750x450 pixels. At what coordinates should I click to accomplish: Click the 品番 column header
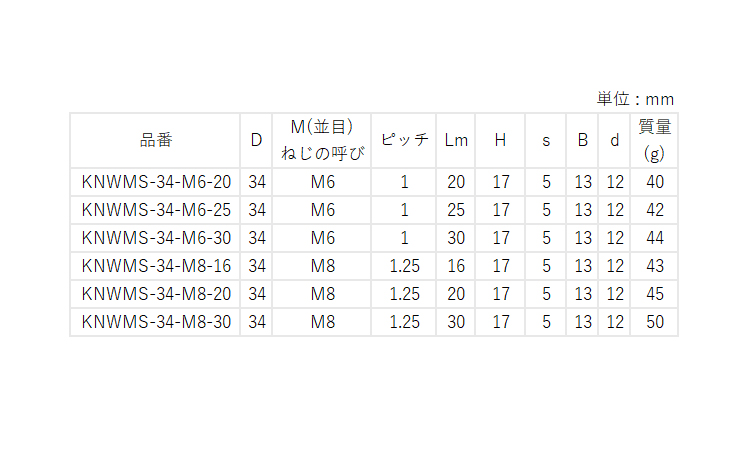click(155, 140)
